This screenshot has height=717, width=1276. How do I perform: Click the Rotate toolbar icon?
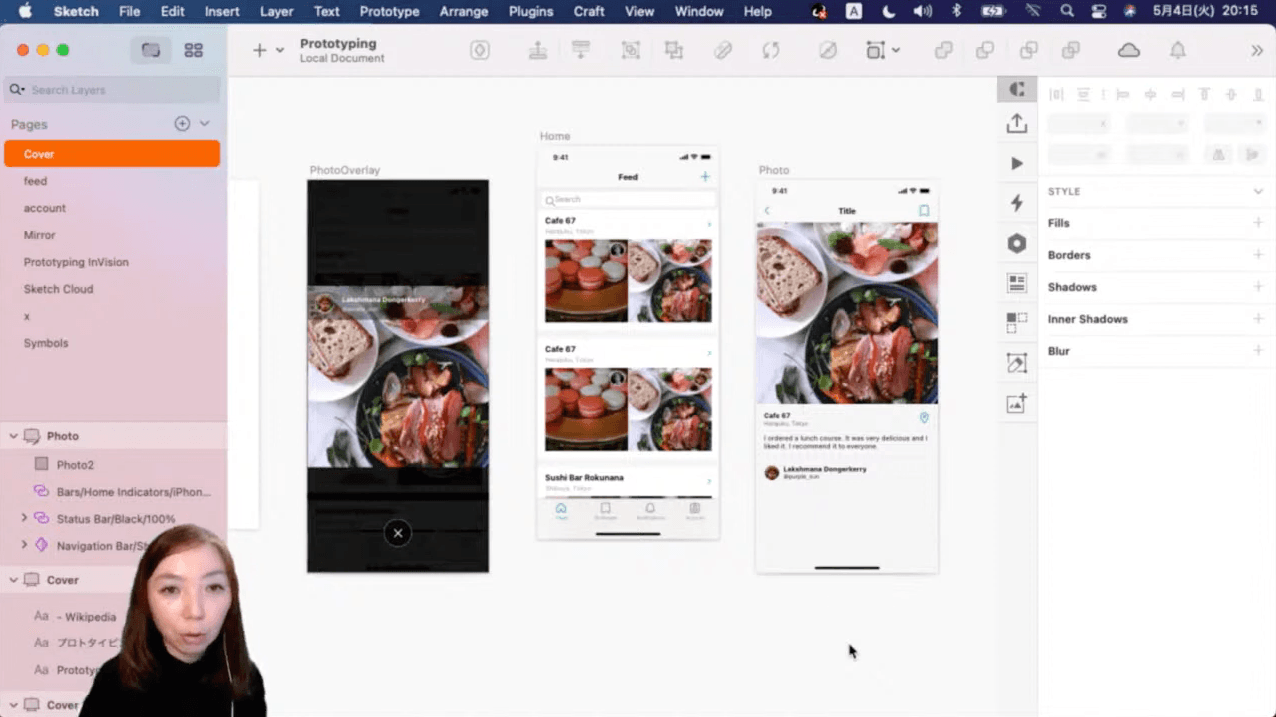click(x=770, y=50)
